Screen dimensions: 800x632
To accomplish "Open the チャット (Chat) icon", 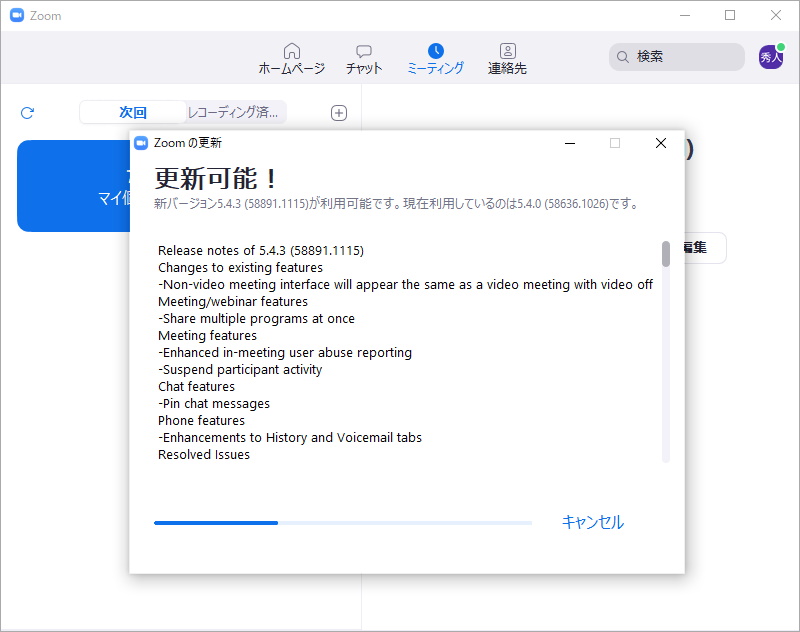I will pos(363,50).
